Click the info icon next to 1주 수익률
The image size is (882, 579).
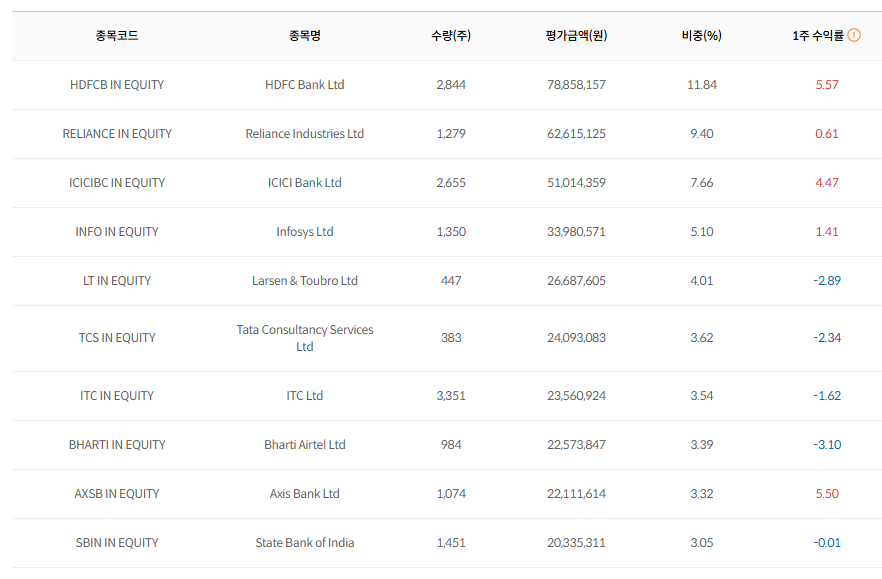click(x=854, y=35)
